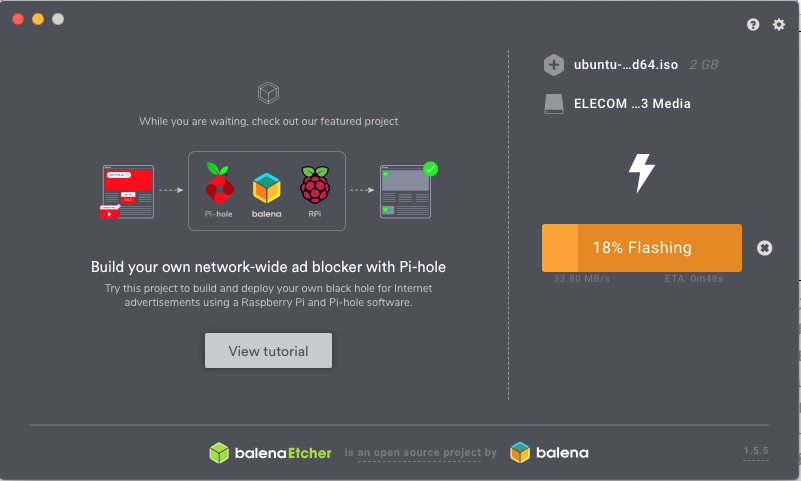Click the View tutorial button
The width and height of the screenshot is (801, 481).
(x=268, y=351)
